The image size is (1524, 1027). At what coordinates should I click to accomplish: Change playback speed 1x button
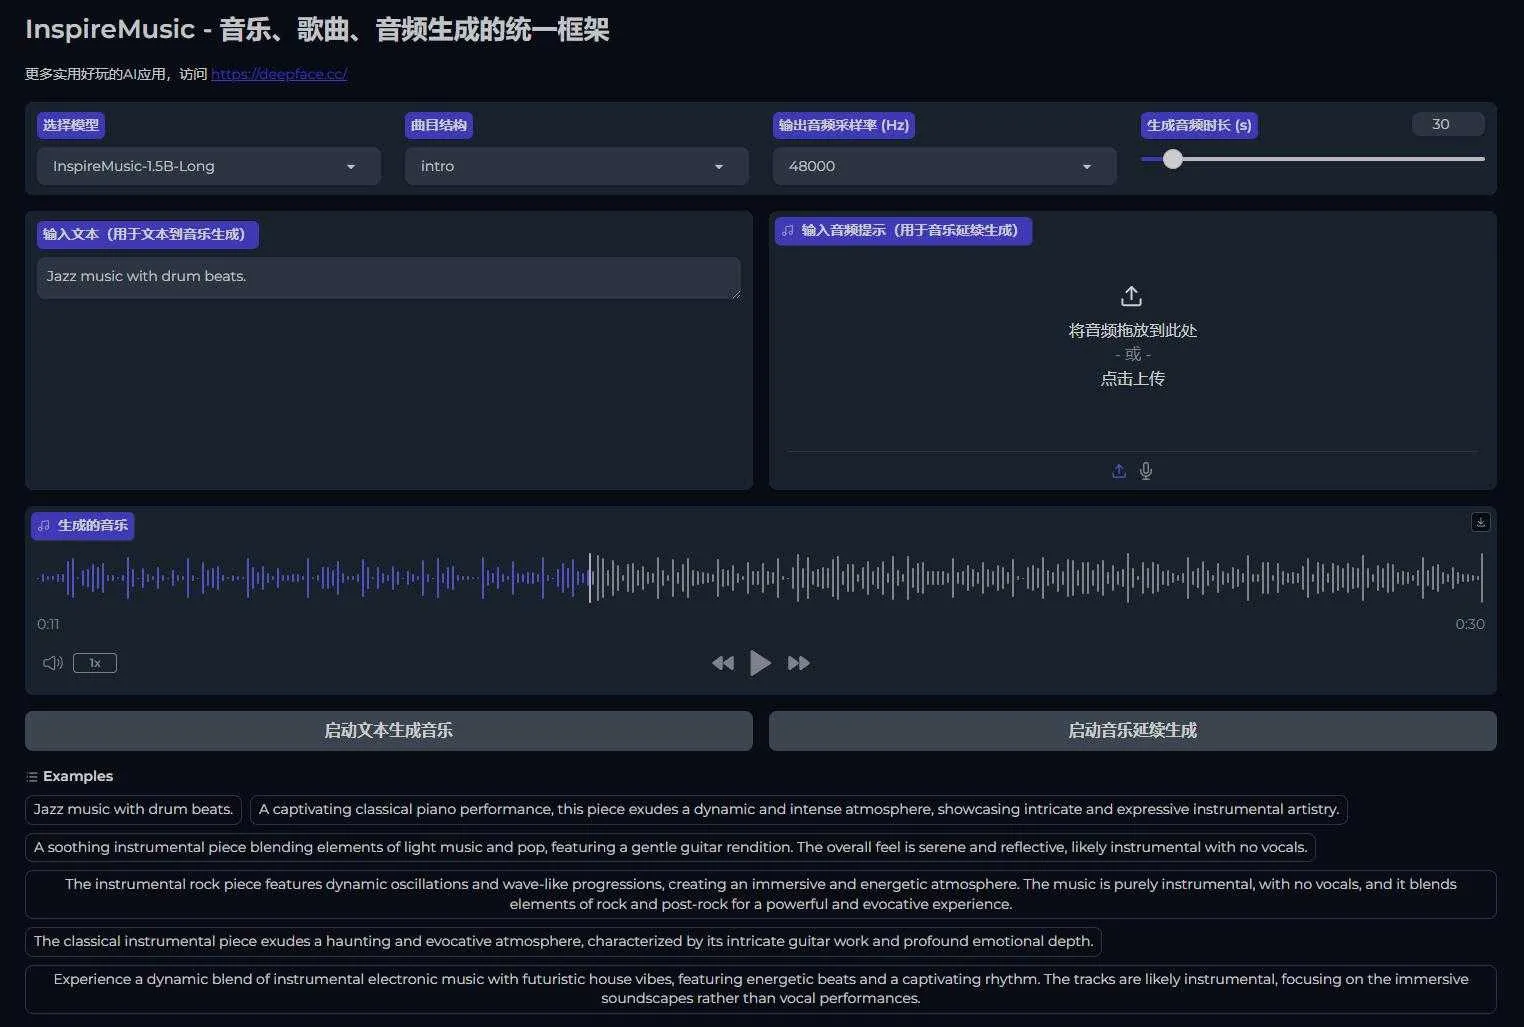point(95,663)
